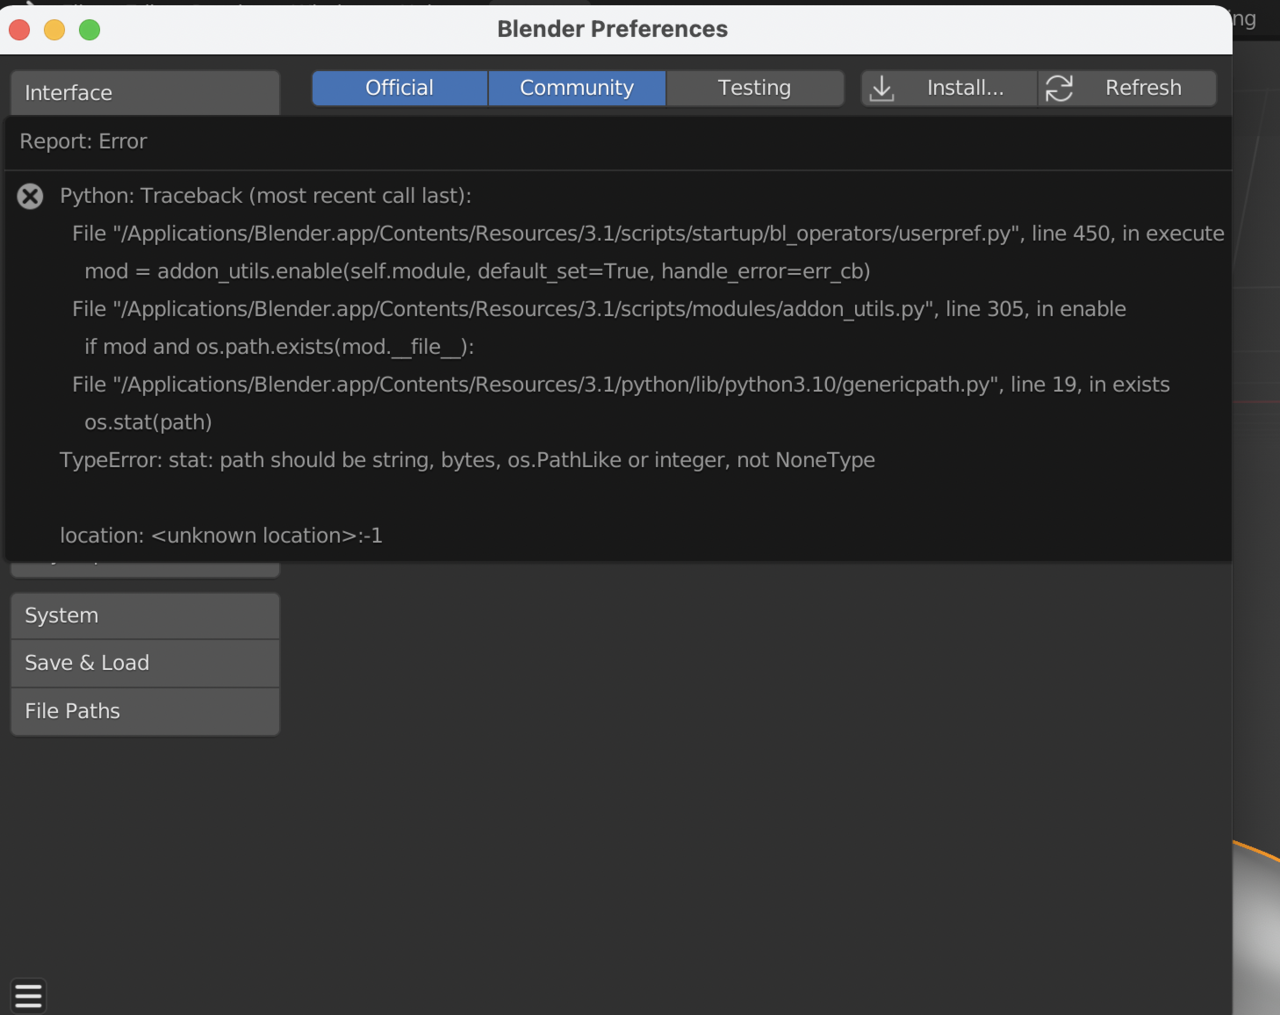Toggle off the Community add-ons filter

[576, 88]
